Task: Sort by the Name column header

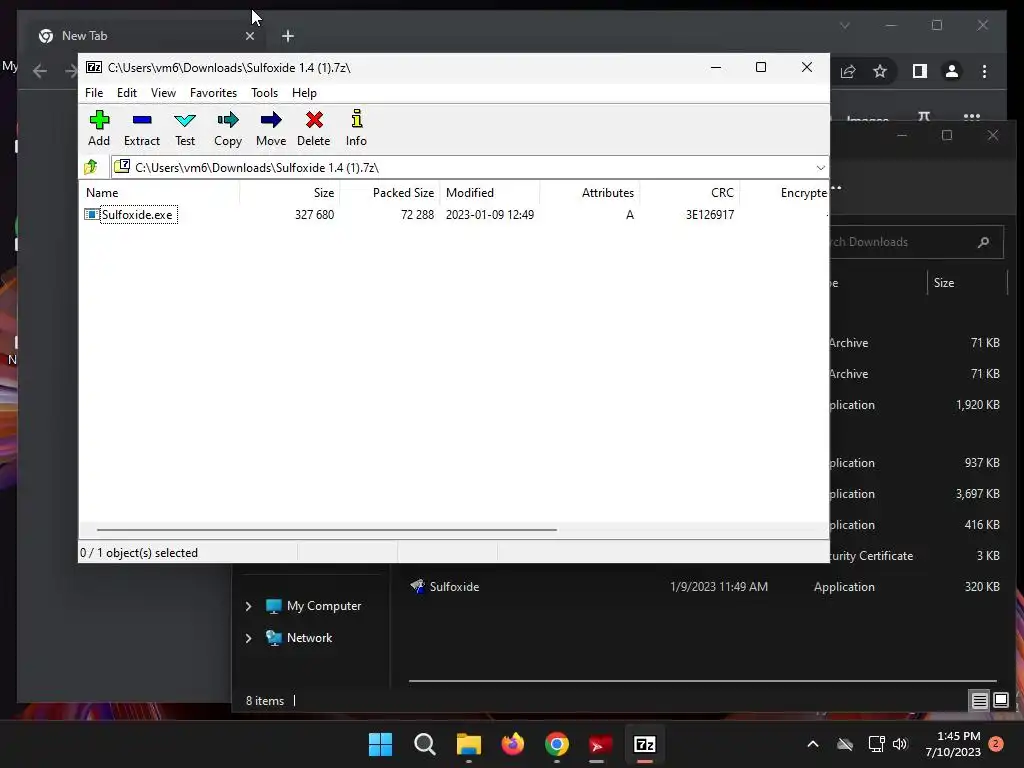Action: [103, 193]
